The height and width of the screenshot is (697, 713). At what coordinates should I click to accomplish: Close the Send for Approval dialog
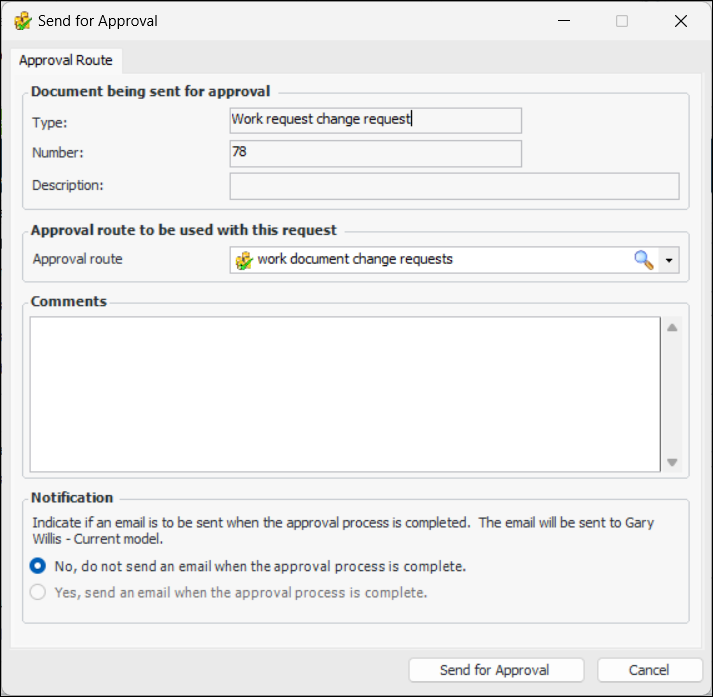[x=681, y=21]
